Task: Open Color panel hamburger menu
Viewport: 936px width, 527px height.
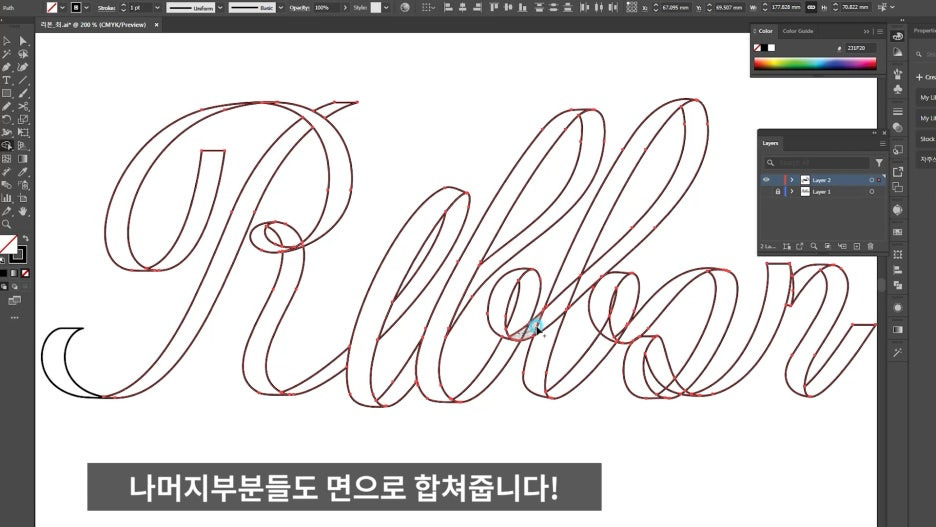Action: pyautogui.click(x=880, y=32)
